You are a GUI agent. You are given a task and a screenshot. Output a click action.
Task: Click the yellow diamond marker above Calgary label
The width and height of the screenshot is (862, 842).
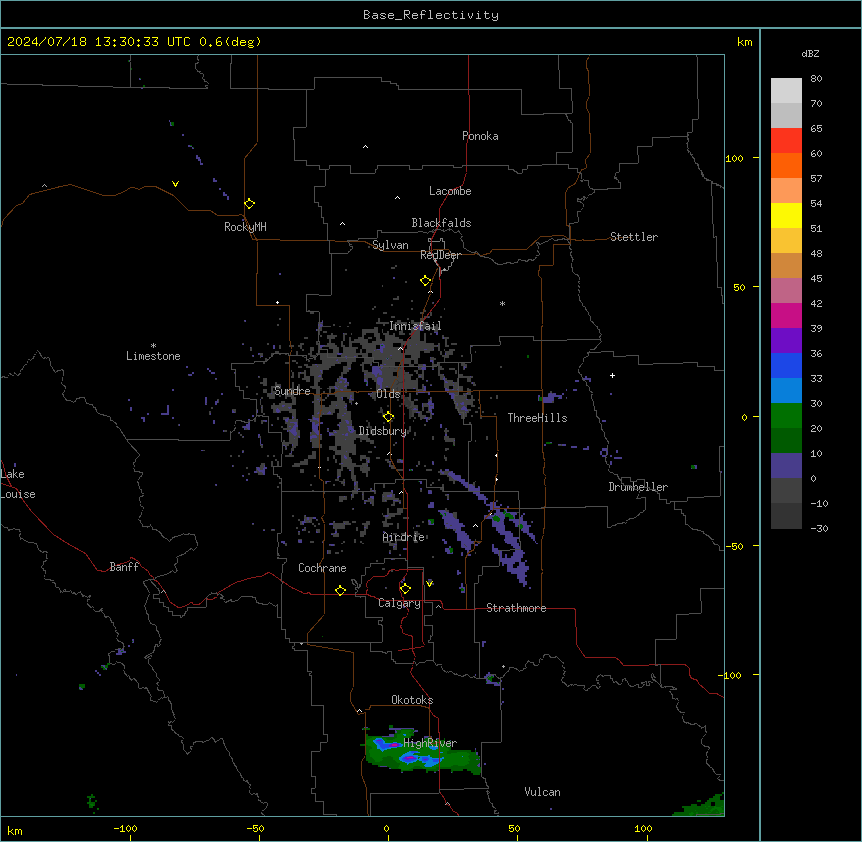point(405,589)
